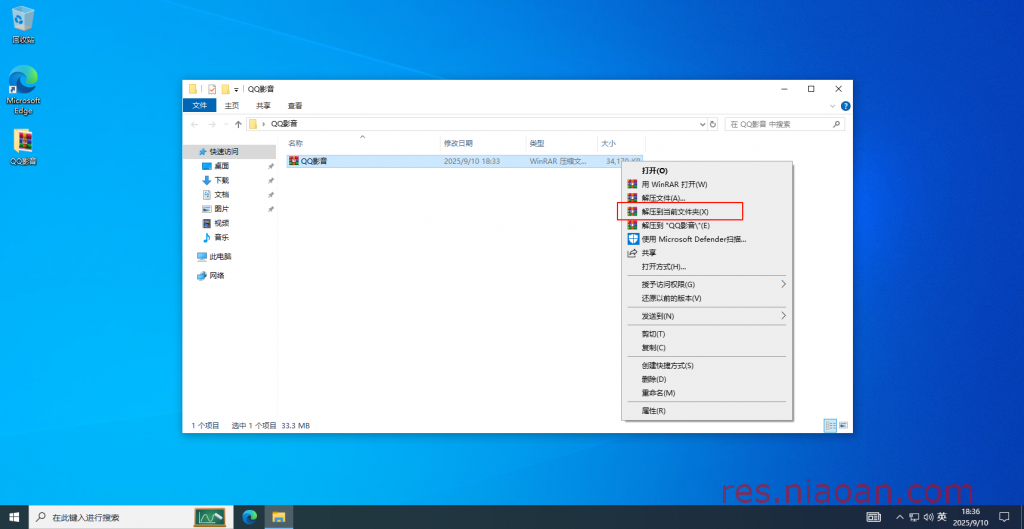Click blue help question mark icon

pyautogui.click(x=845, y=106)
